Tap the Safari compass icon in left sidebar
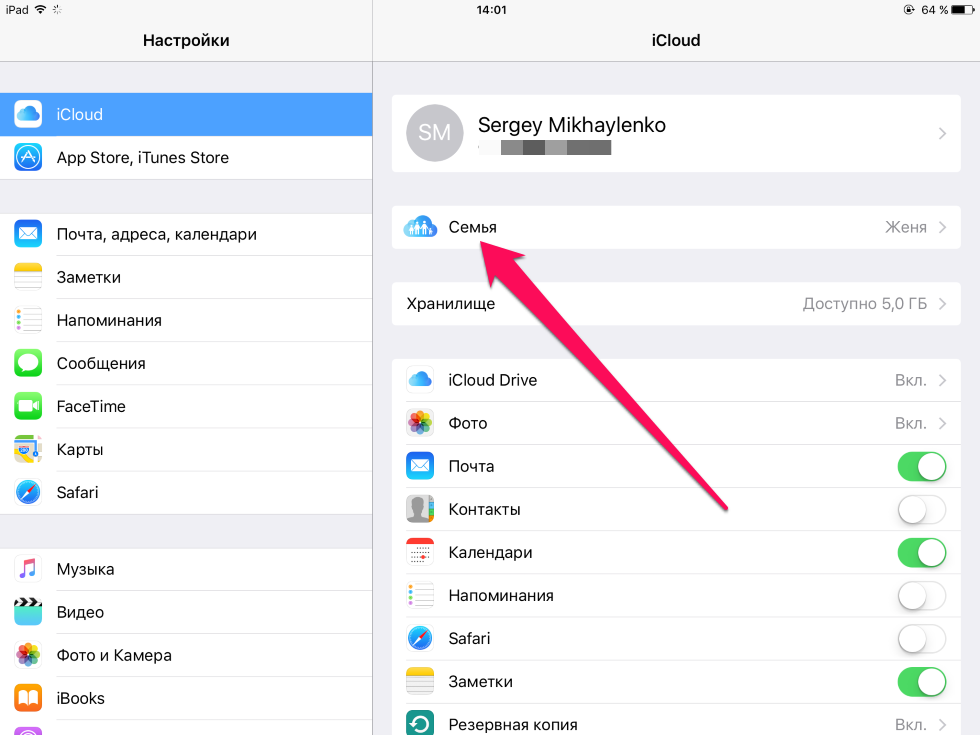 [x=28, y=492]
